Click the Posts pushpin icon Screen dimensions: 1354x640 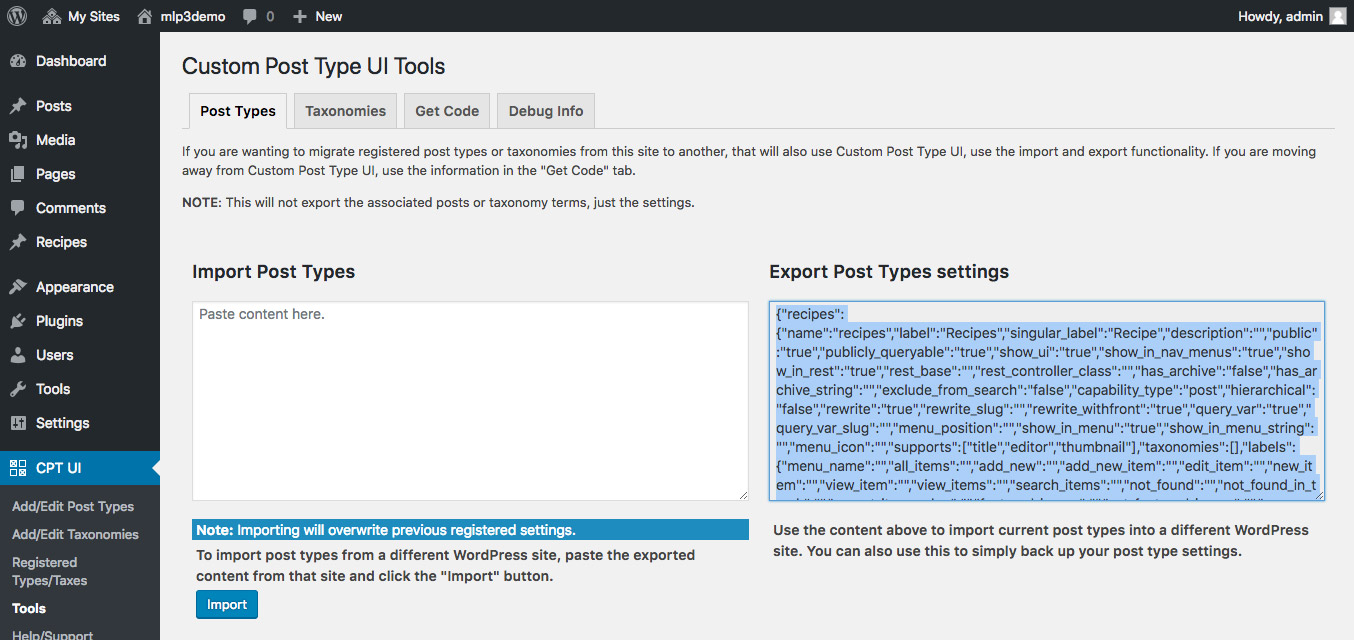tap(18, 106)
